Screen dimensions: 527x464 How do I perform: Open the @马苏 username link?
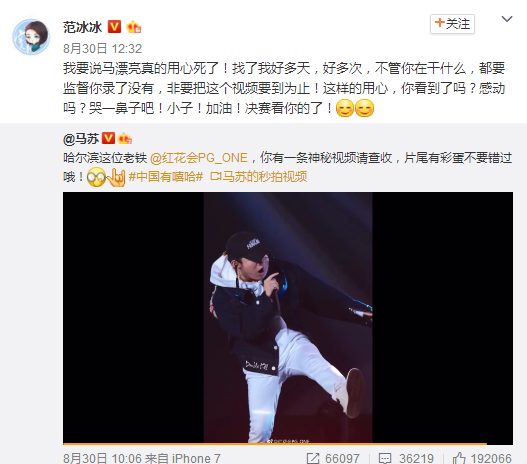pos(81,139)
